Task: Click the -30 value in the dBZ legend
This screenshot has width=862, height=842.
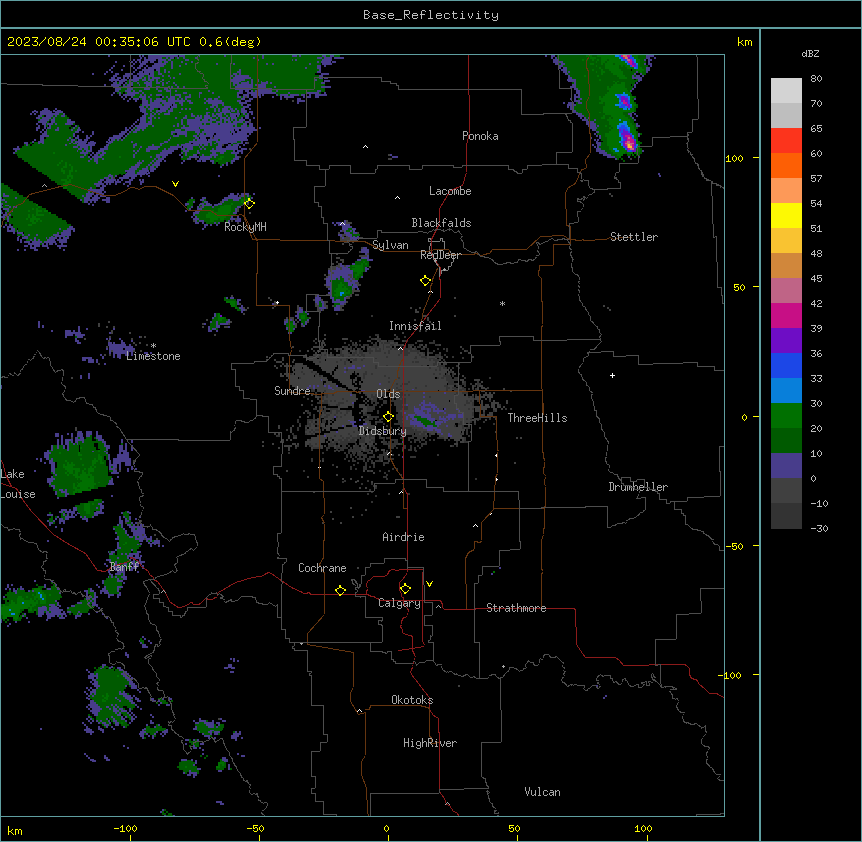Action: [819, 528]
